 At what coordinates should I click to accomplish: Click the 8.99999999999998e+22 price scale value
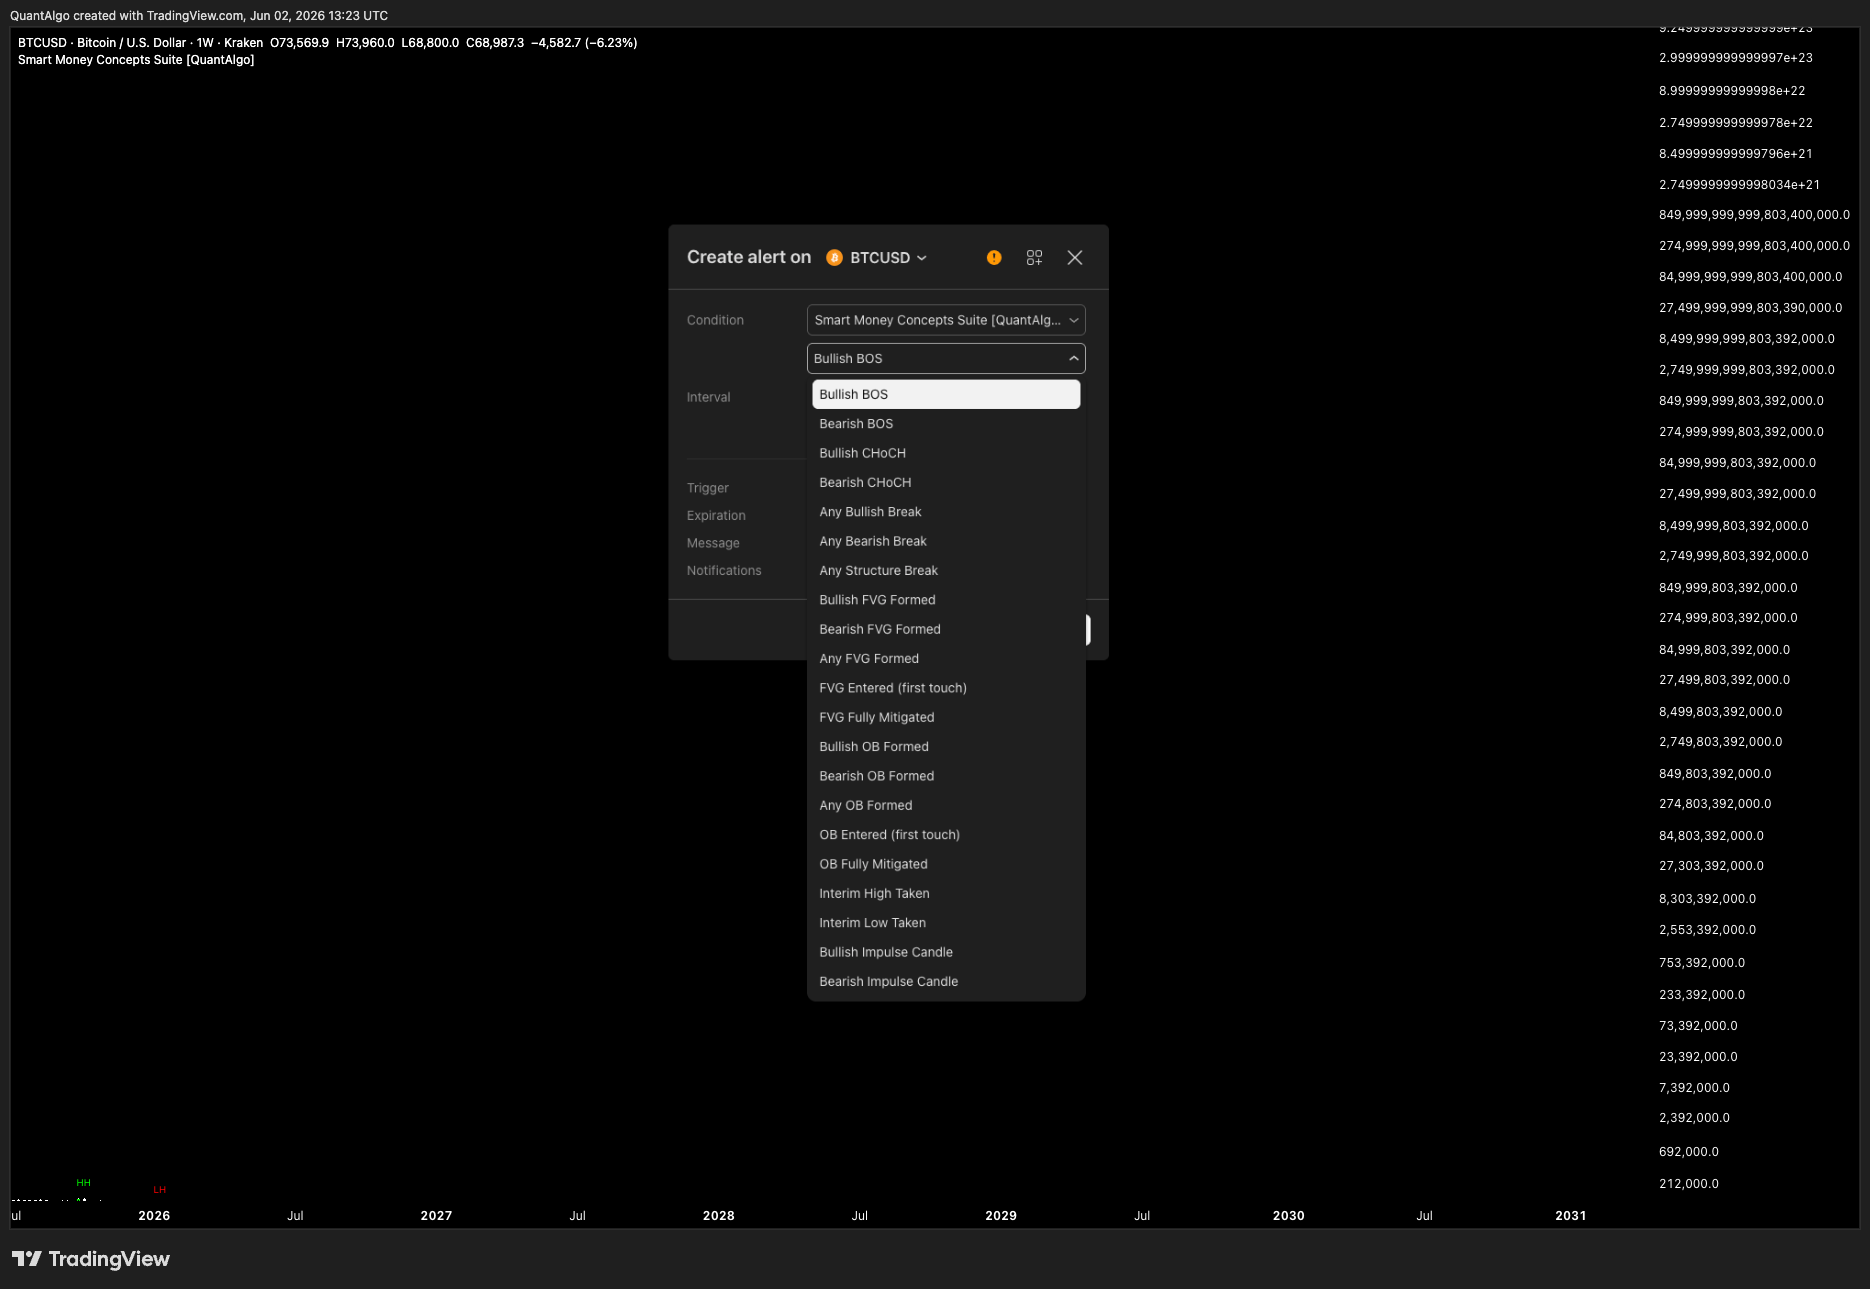click(x=1732, y=91)
